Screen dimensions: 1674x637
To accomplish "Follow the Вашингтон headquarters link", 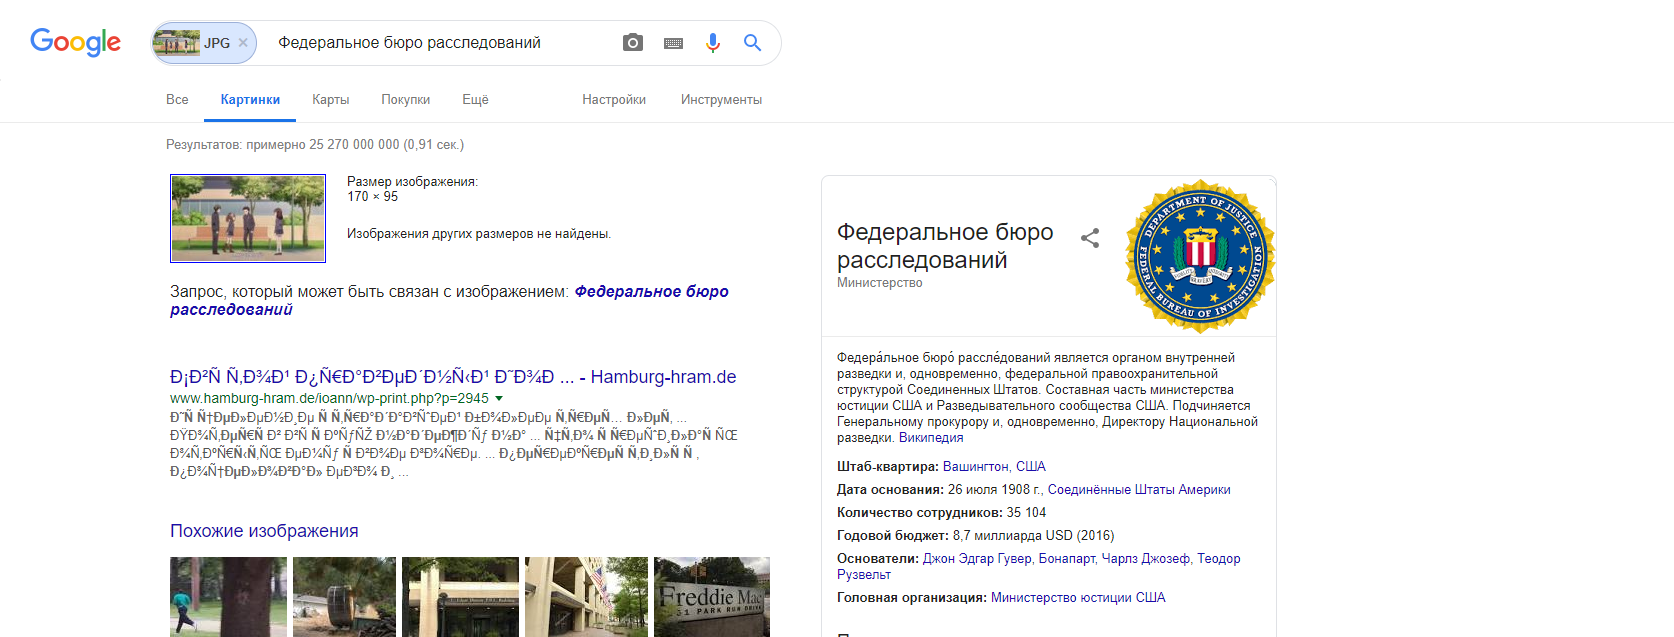I will [x=994, y=467].
